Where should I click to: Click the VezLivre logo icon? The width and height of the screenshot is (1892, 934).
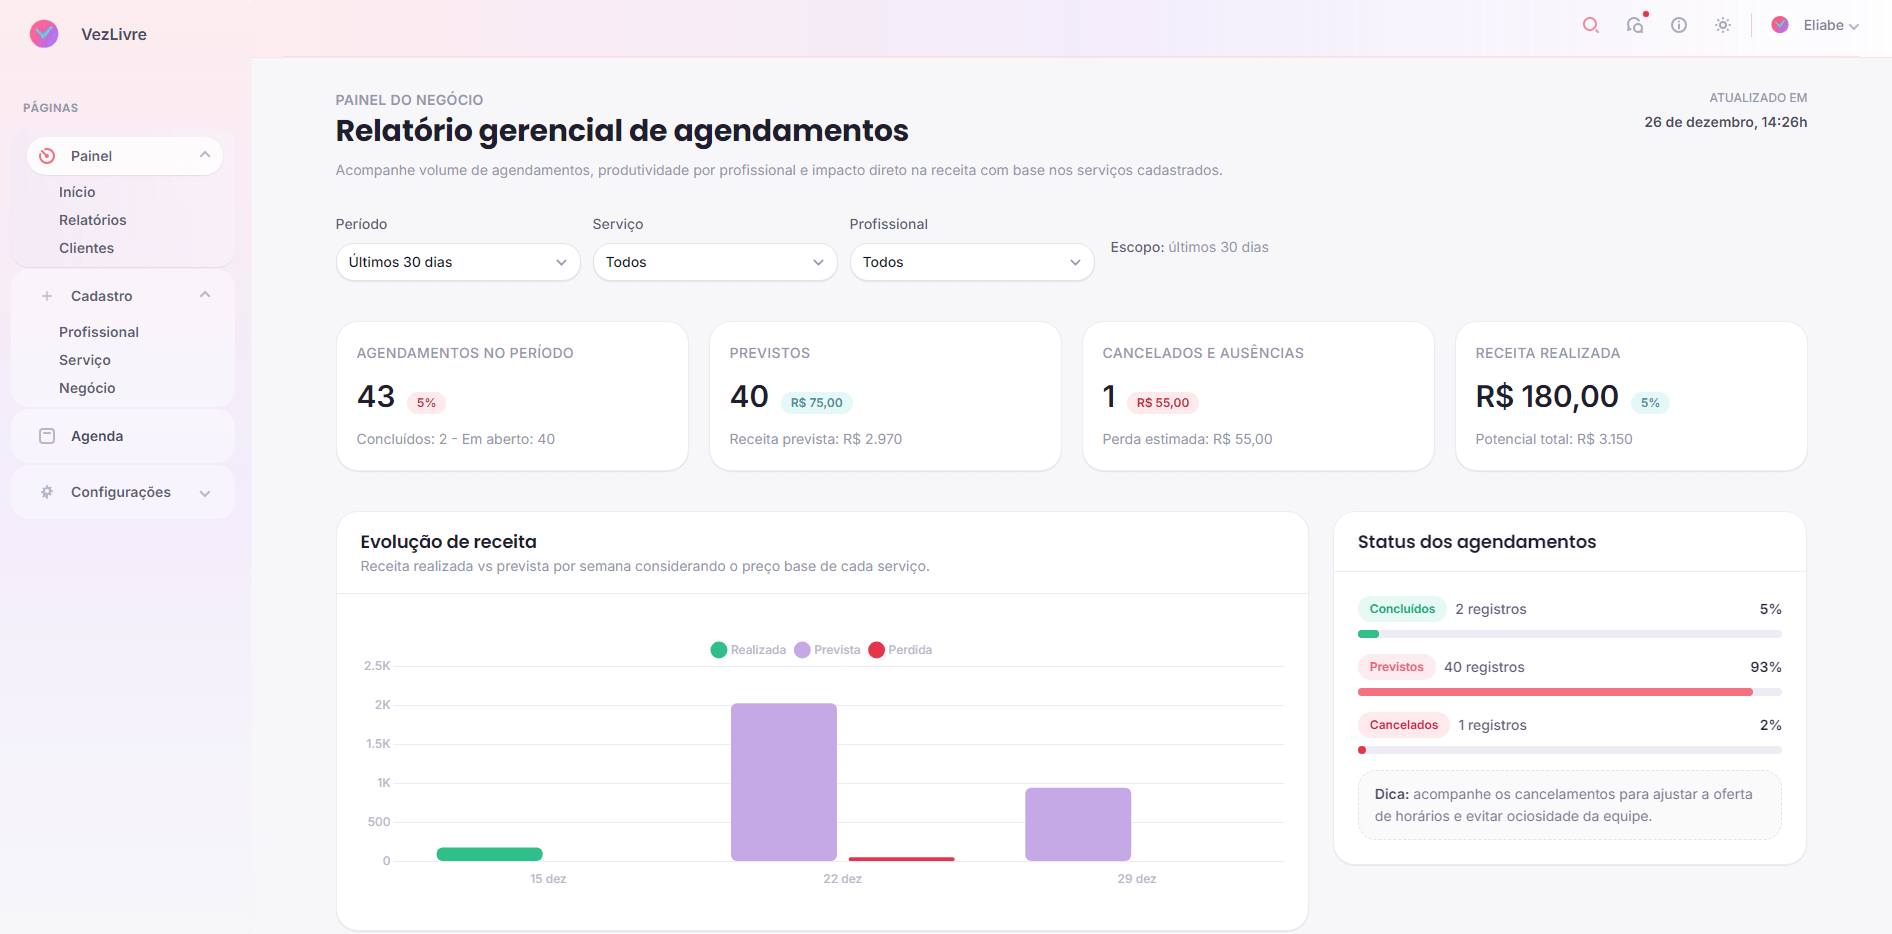(43, 33)
